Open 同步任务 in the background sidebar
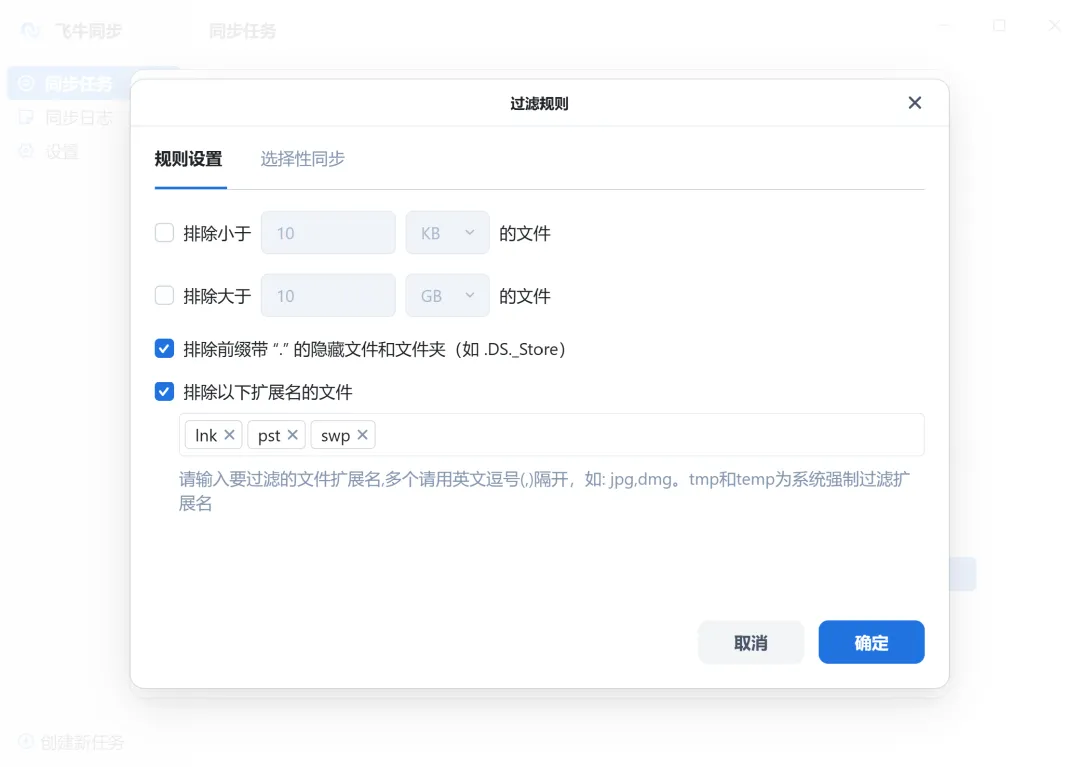The height and width of the screenshot is (767, 1080). coord(69,83)
